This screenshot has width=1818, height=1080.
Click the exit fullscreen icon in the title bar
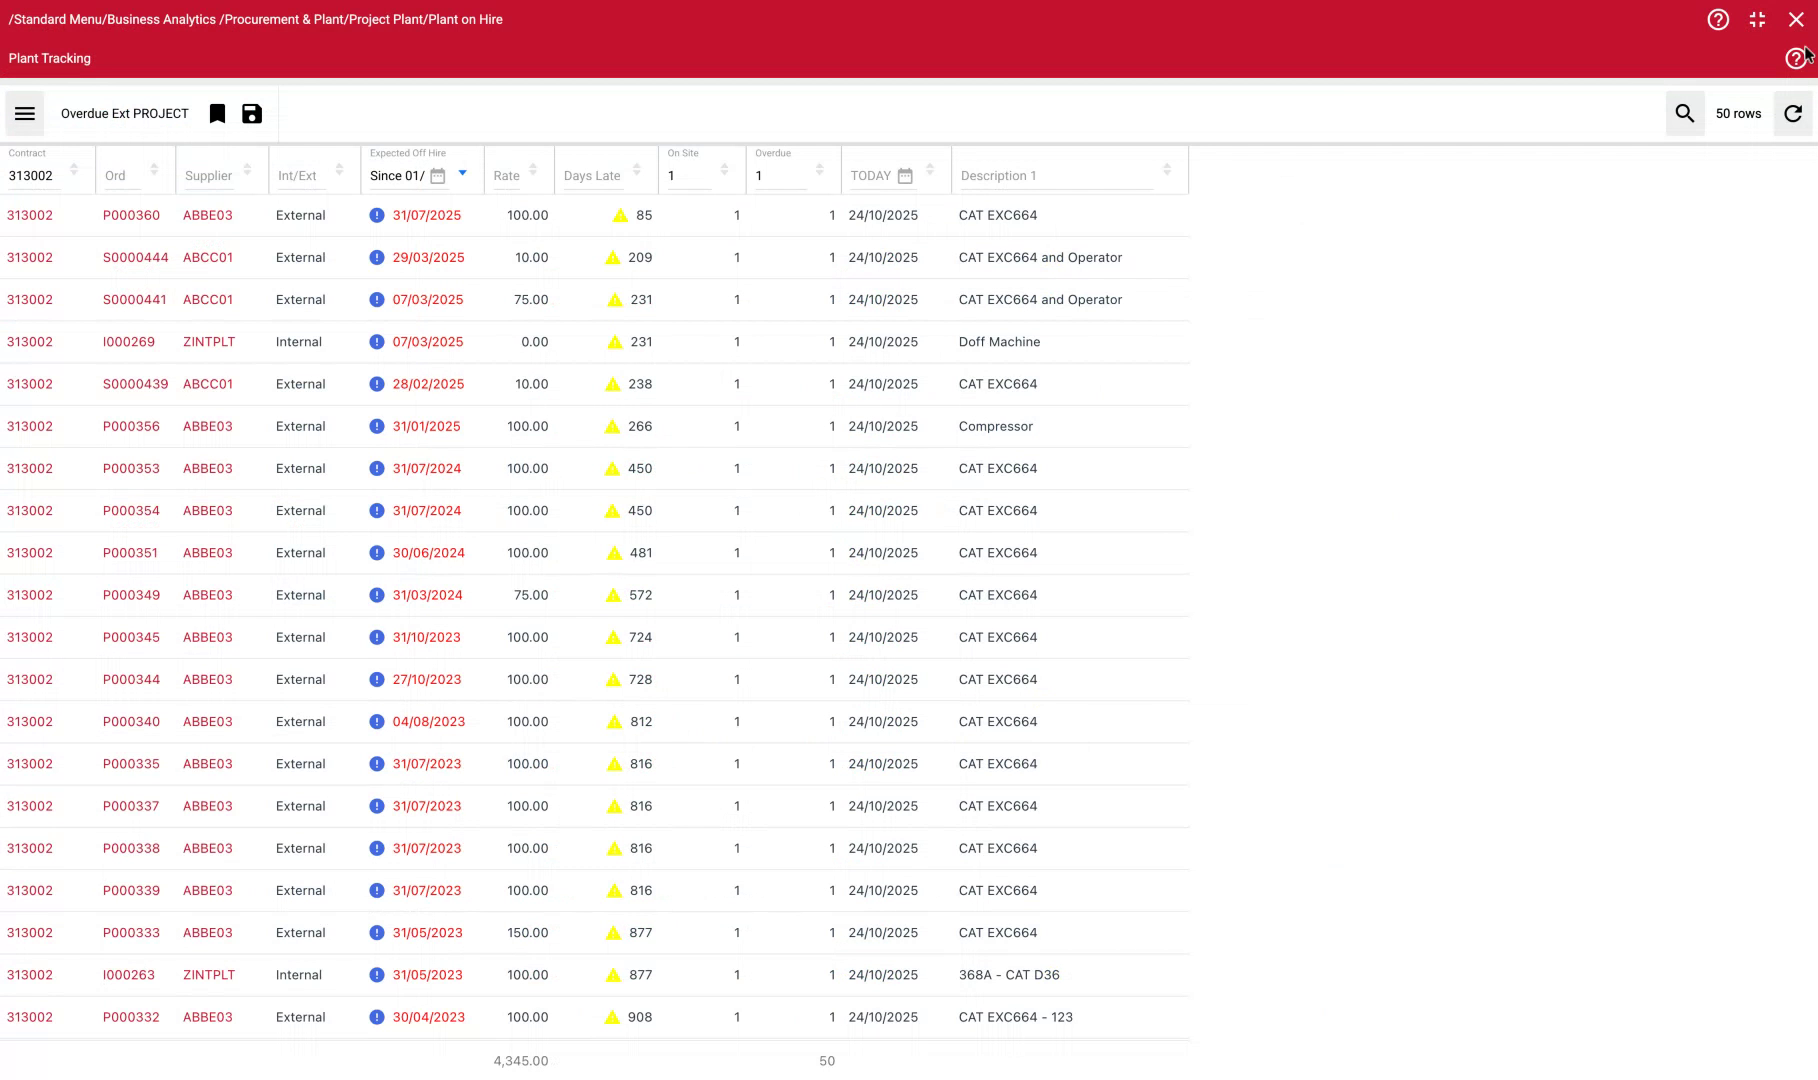coord(1757,19)
